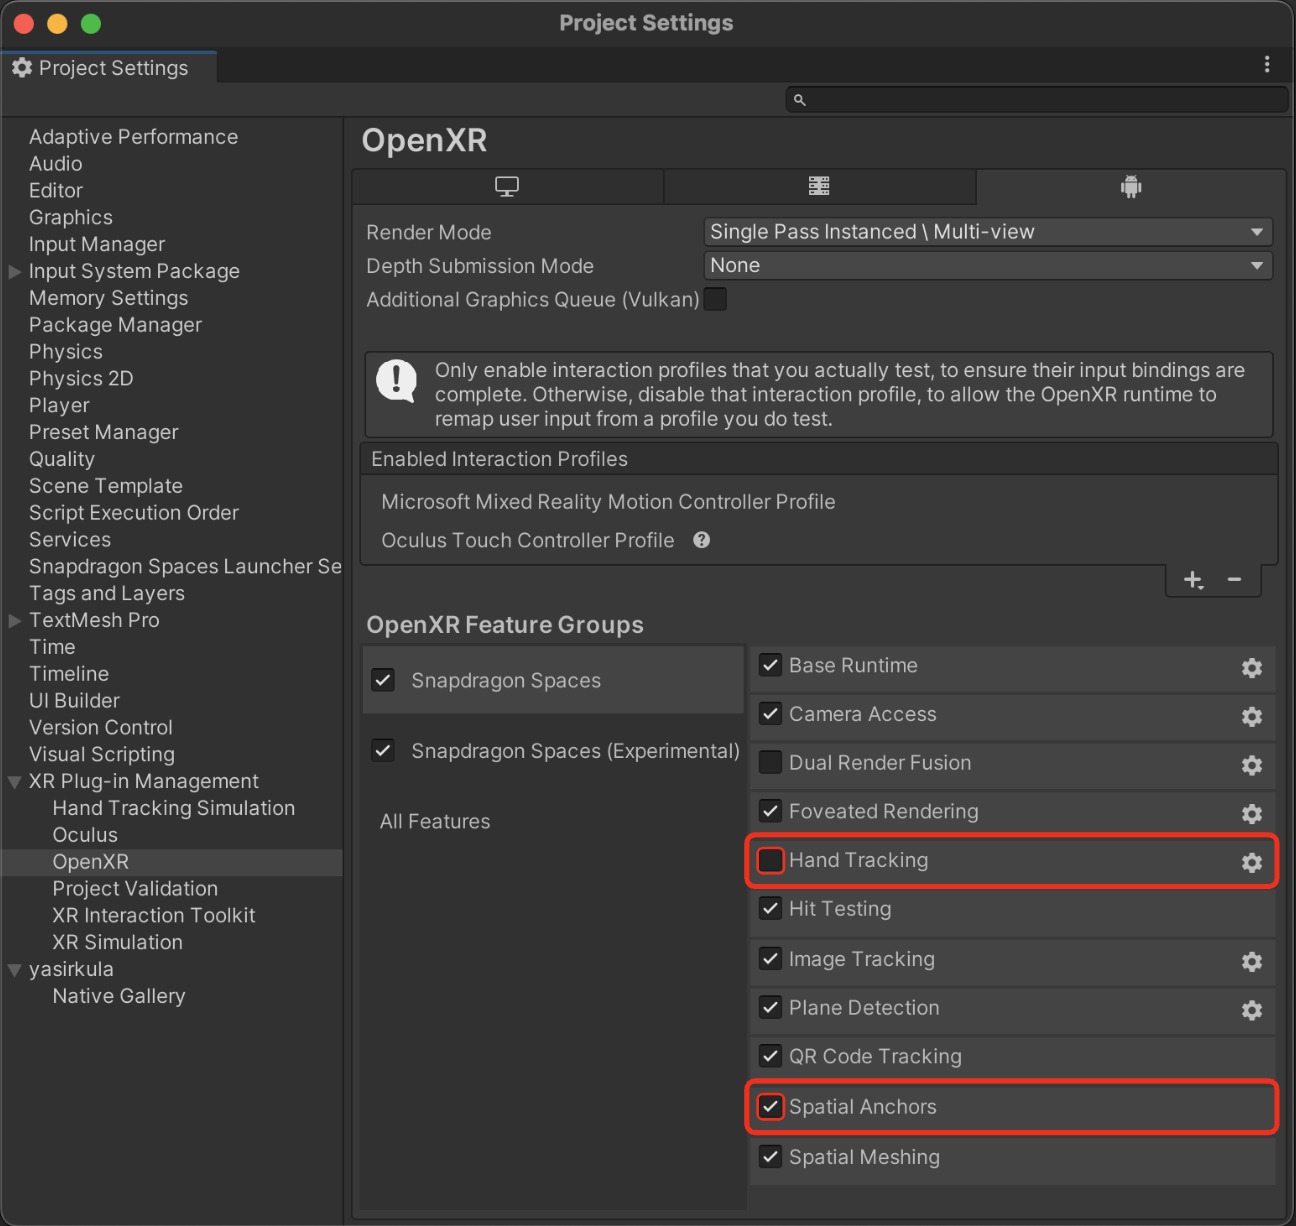Uncheck the Spatial Anchors feature

pos(770,1106)
